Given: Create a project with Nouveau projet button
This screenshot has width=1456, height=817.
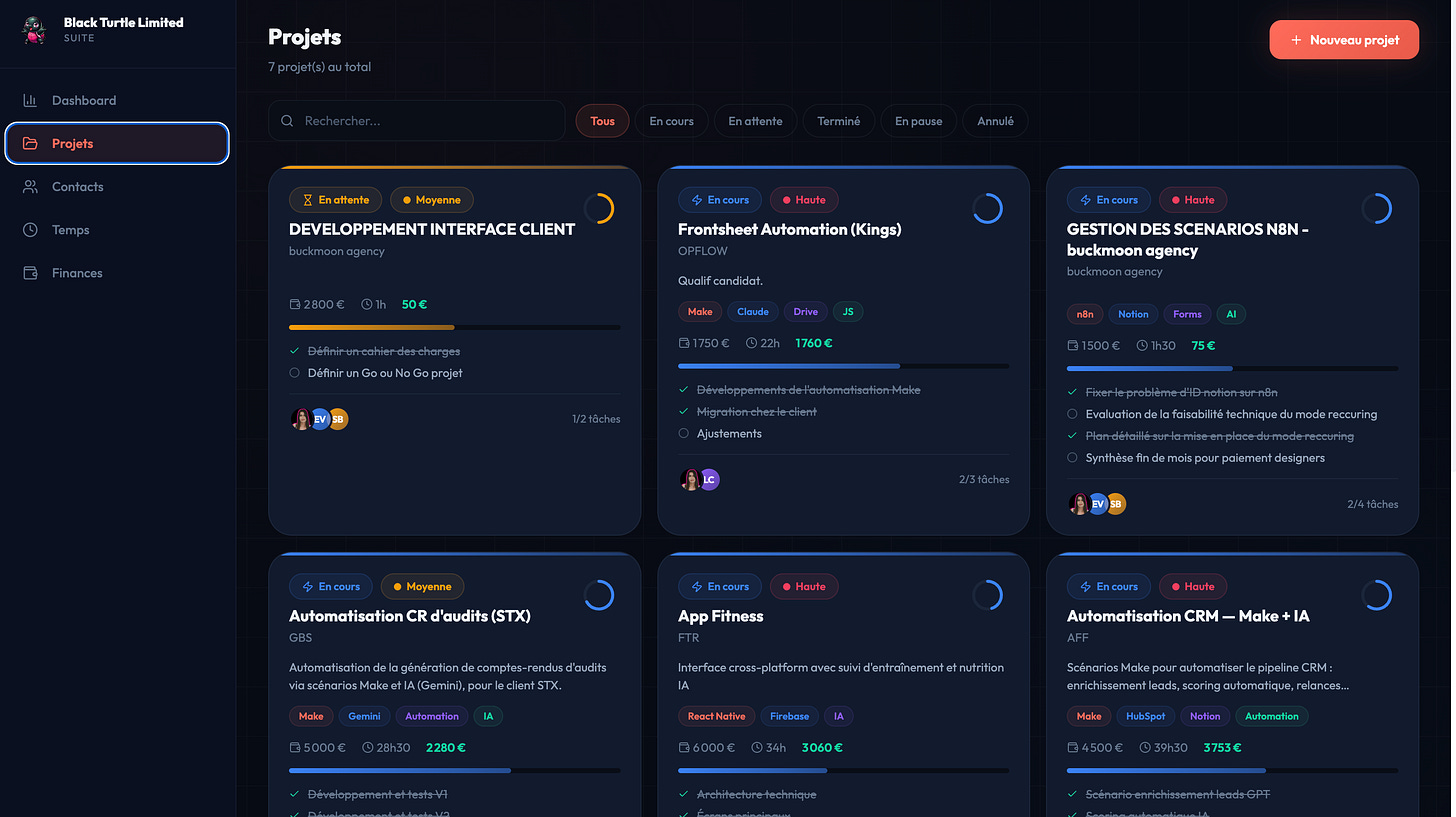Looking at the screenshot, I should [x=1344, y=40].
